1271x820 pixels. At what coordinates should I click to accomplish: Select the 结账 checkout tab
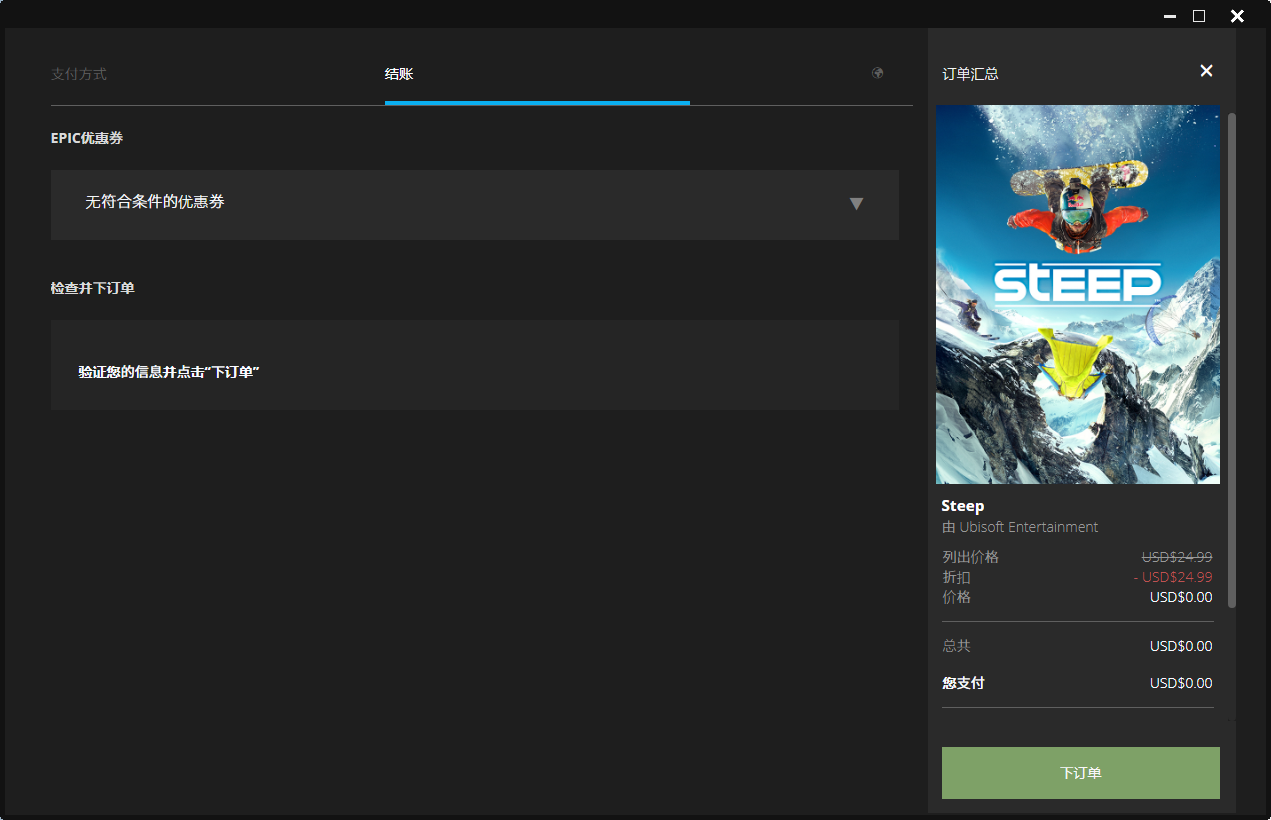pyautogui.click(x=399, y=74)
